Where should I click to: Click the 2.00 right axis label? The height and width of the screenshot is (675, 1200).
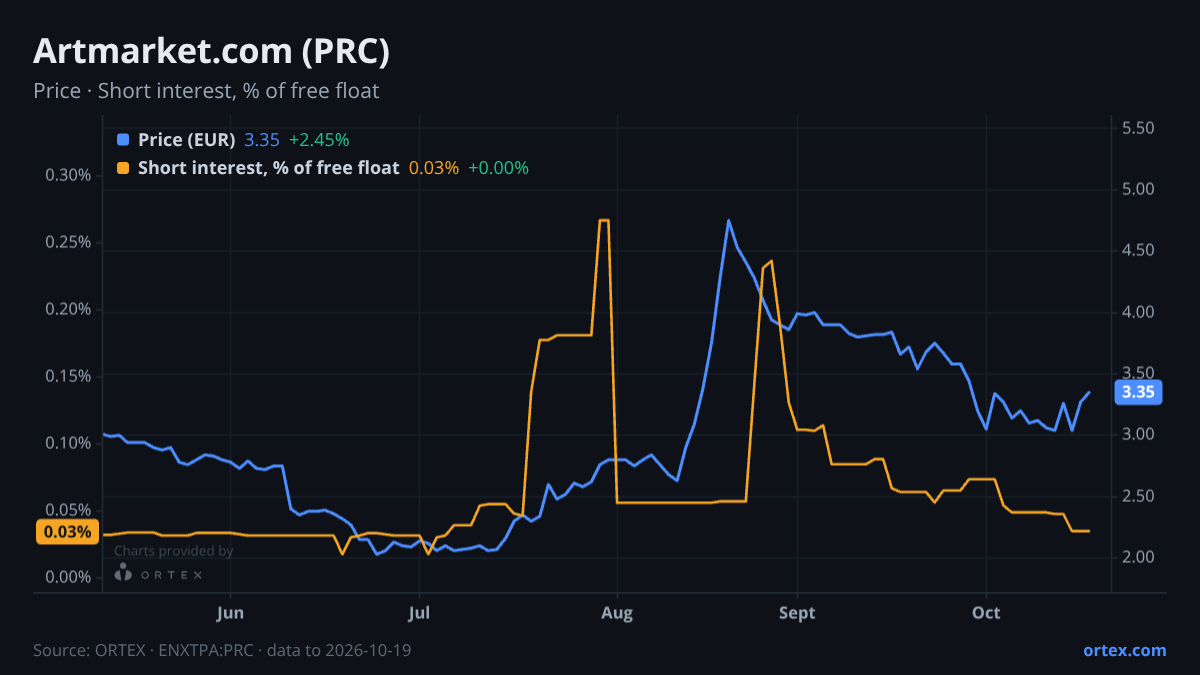pos(1138,557)
